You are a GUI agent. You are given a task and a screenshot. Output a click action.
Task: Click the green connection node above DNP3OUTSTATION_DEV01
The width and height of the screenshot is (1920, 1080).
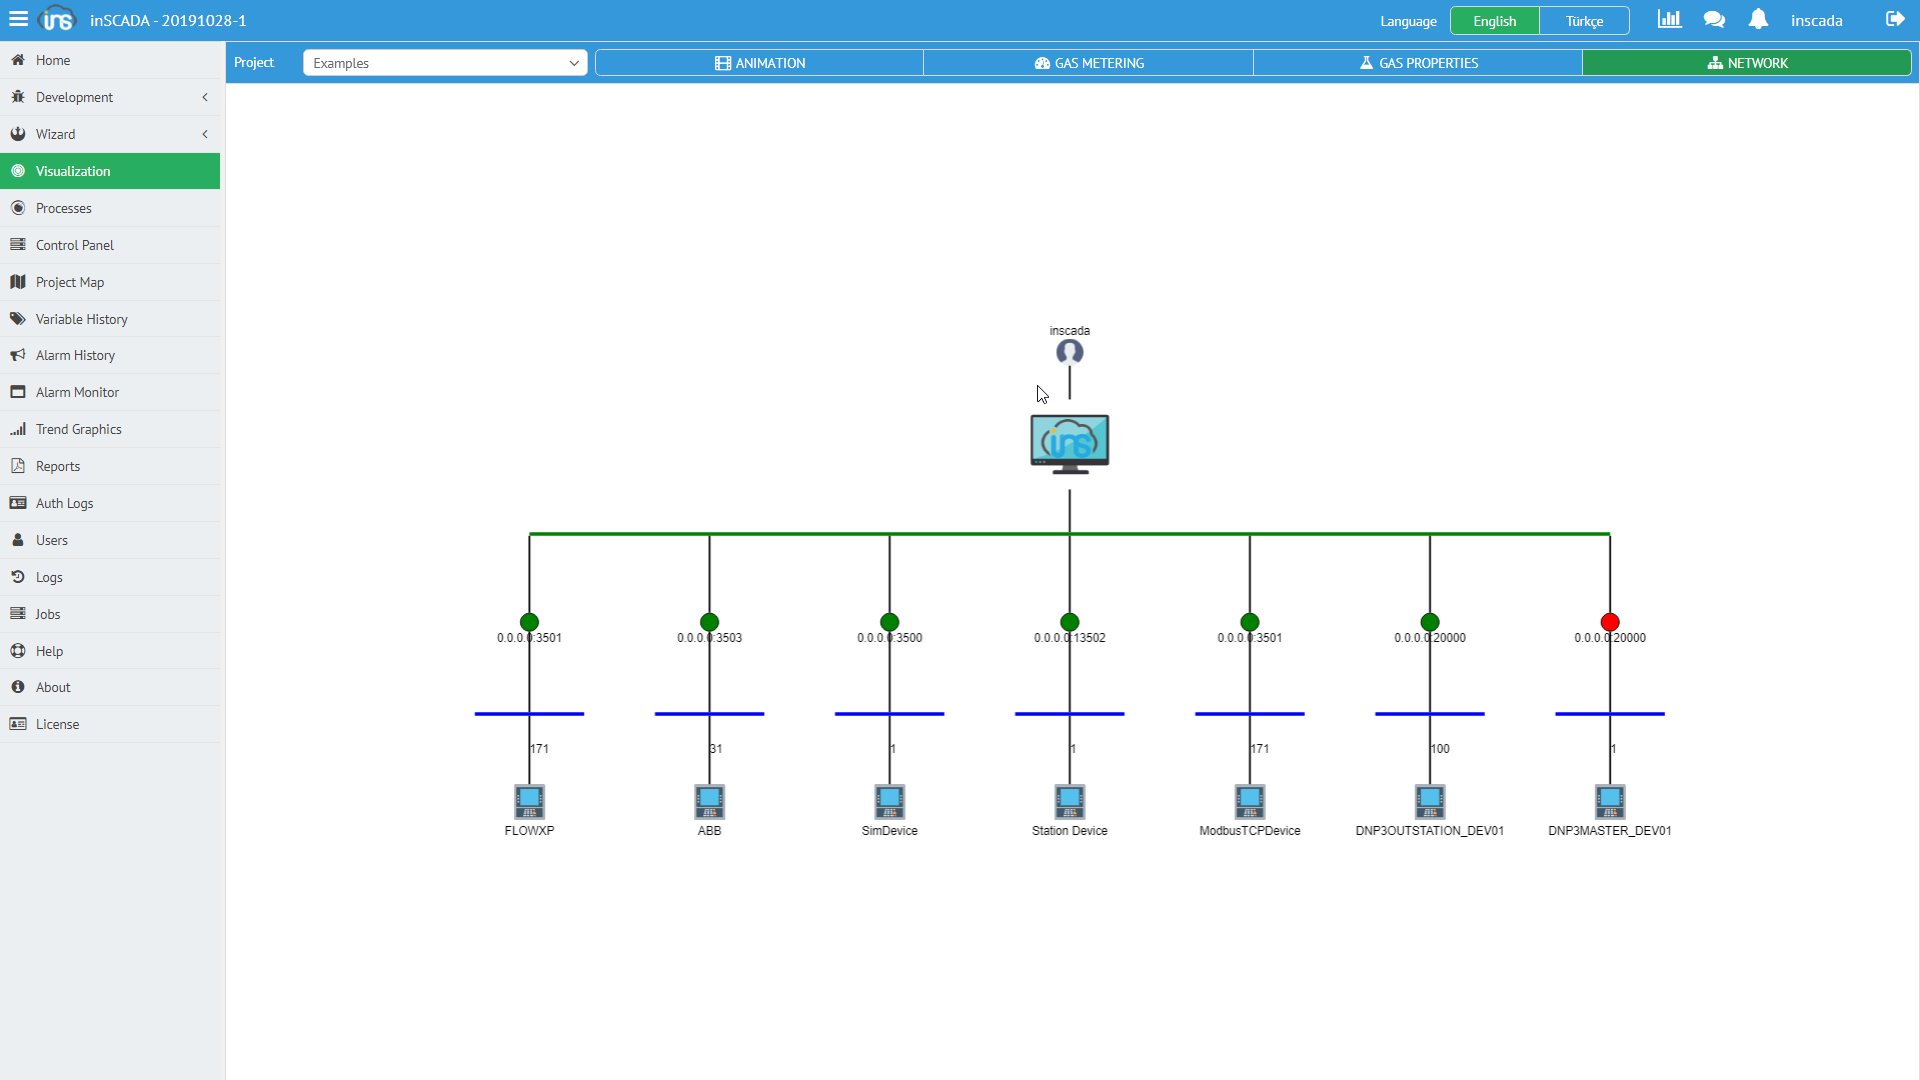1429,622
